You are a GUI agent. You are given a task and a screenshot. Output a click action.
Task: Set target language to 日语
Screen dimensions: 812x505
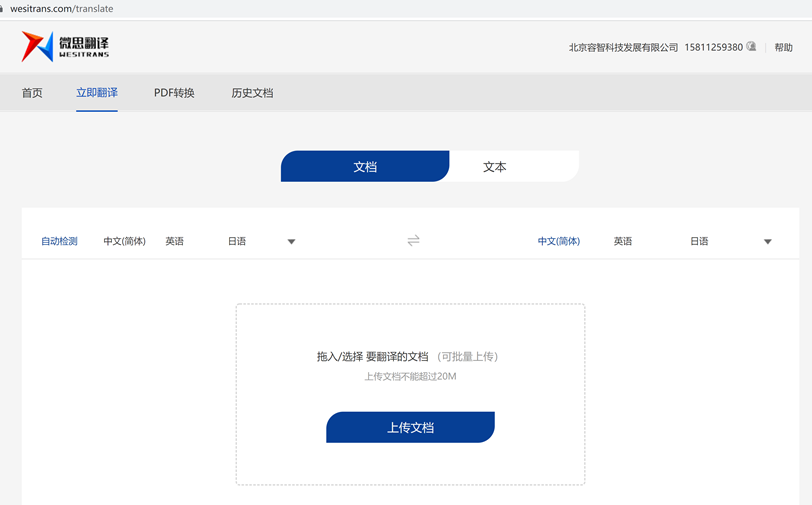(x=699, y=242)
